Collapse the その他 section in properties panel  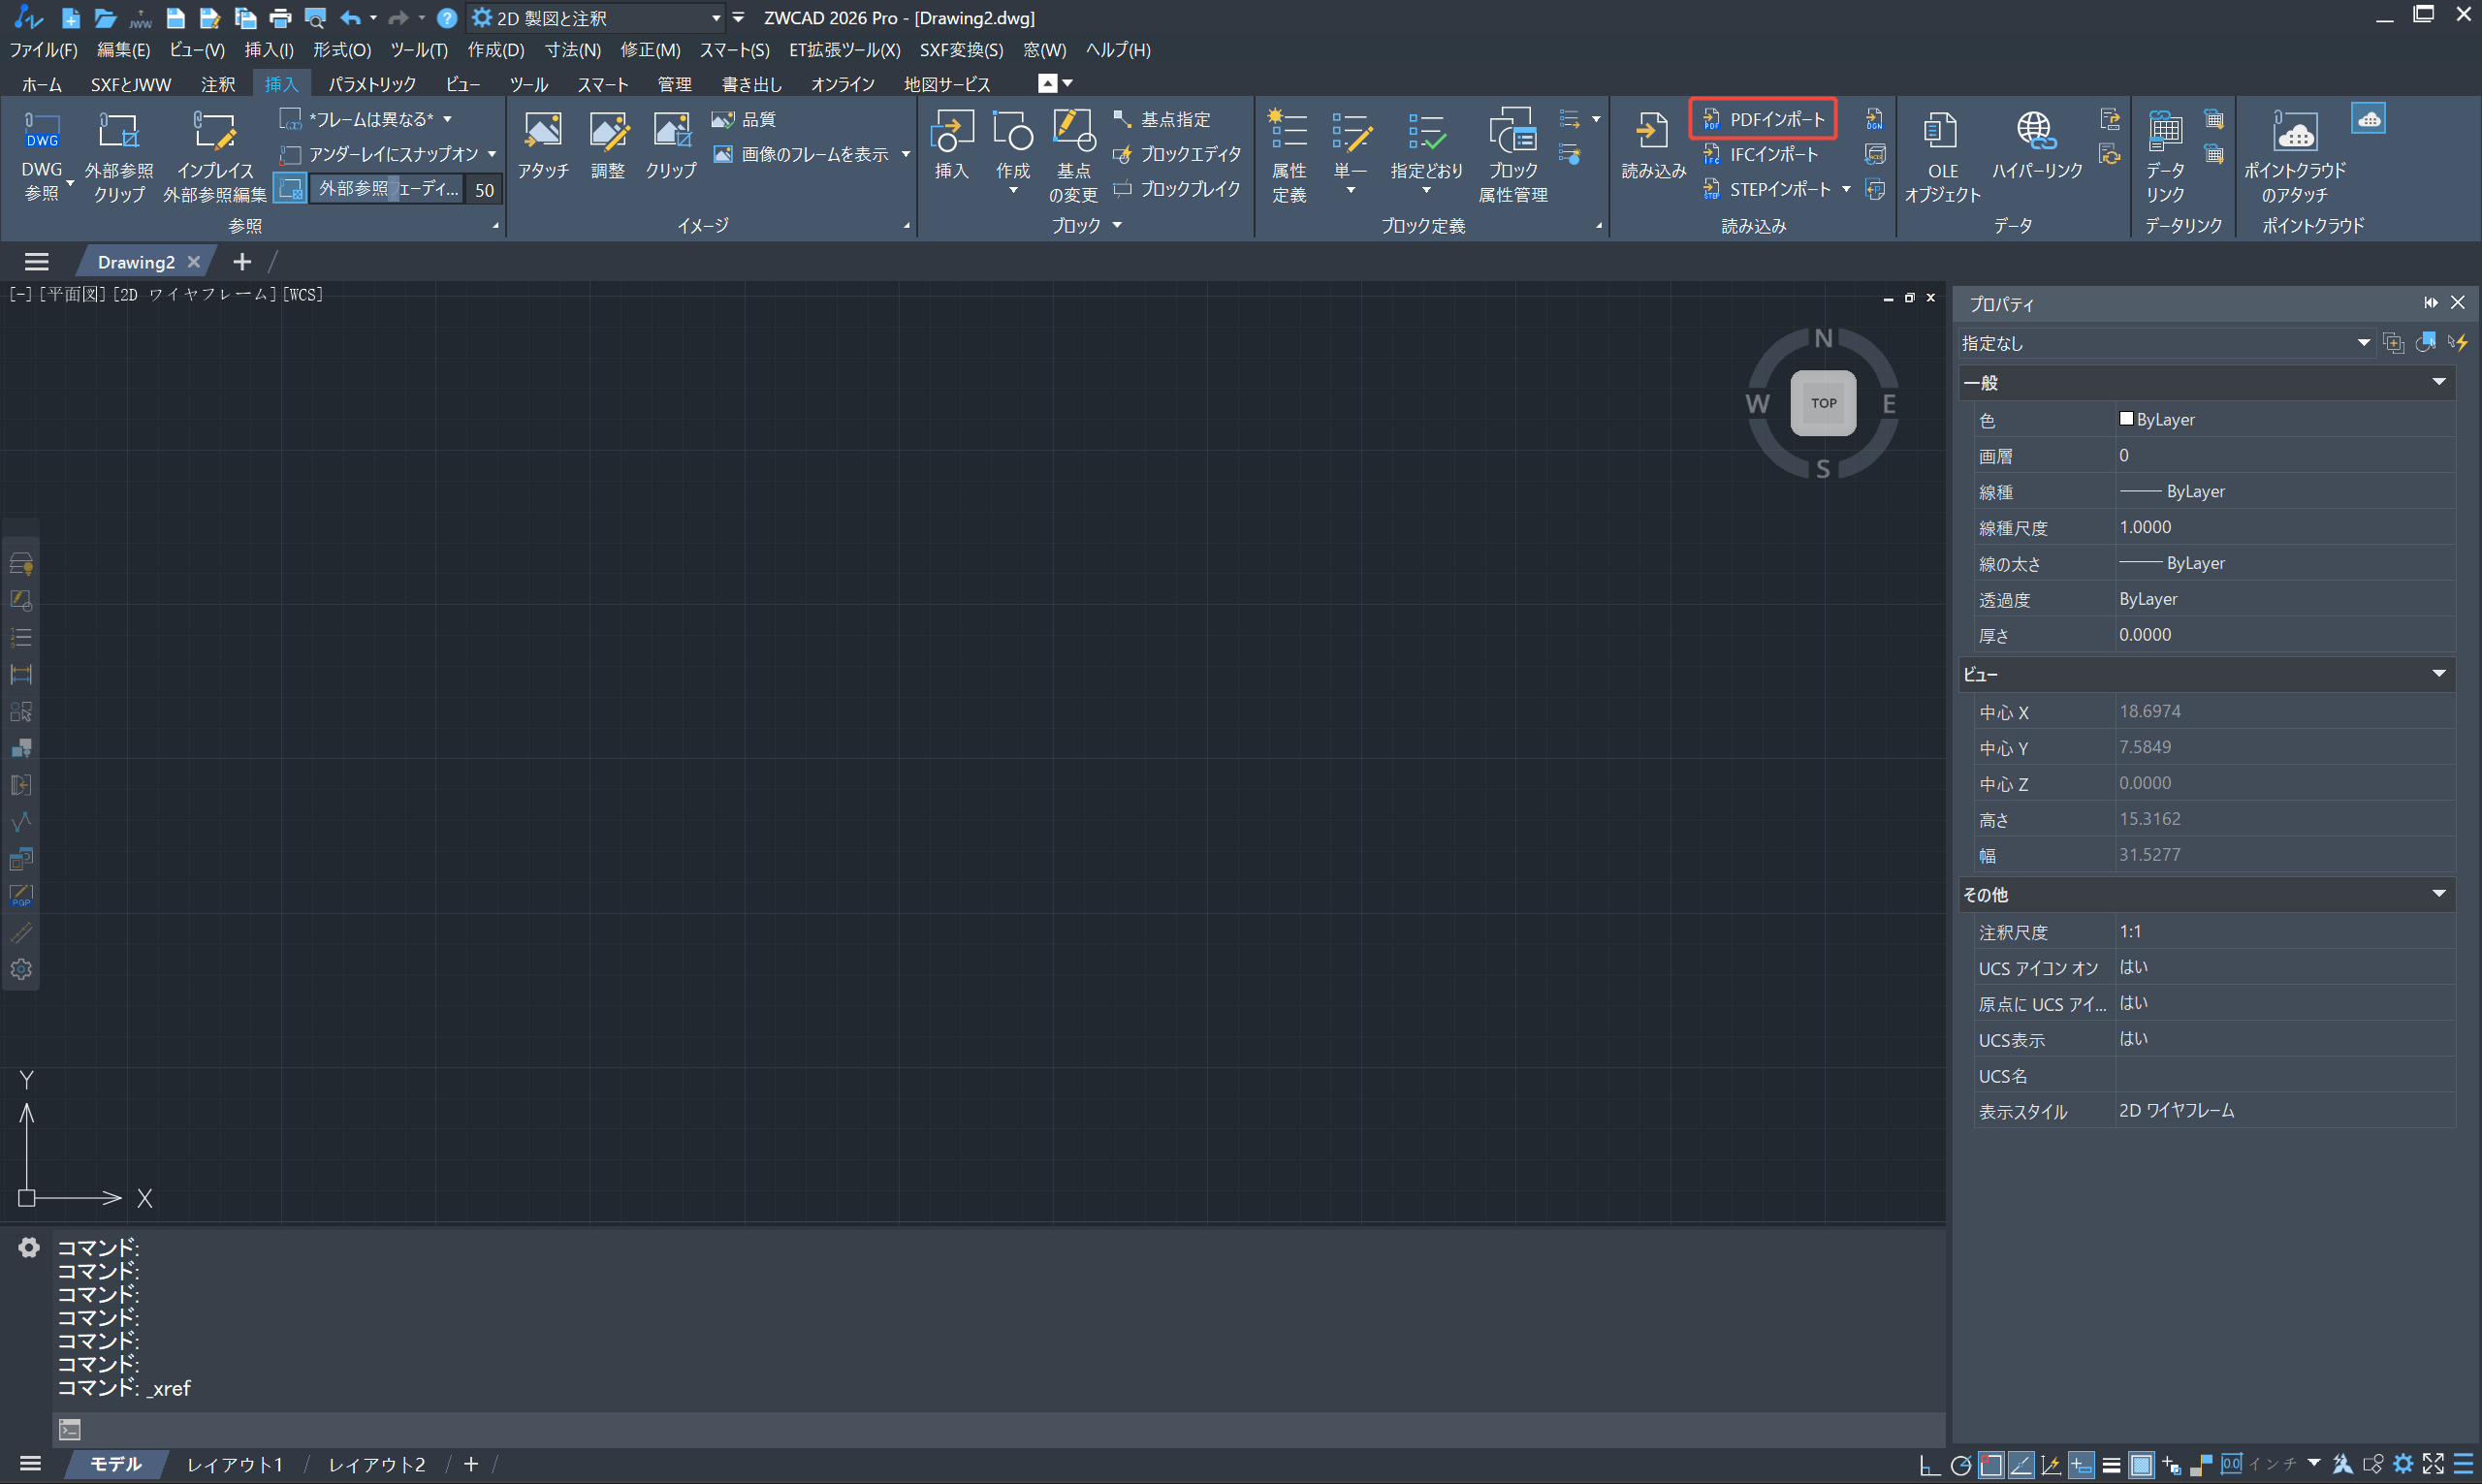pyautogui.click(x=2439, y=894)
